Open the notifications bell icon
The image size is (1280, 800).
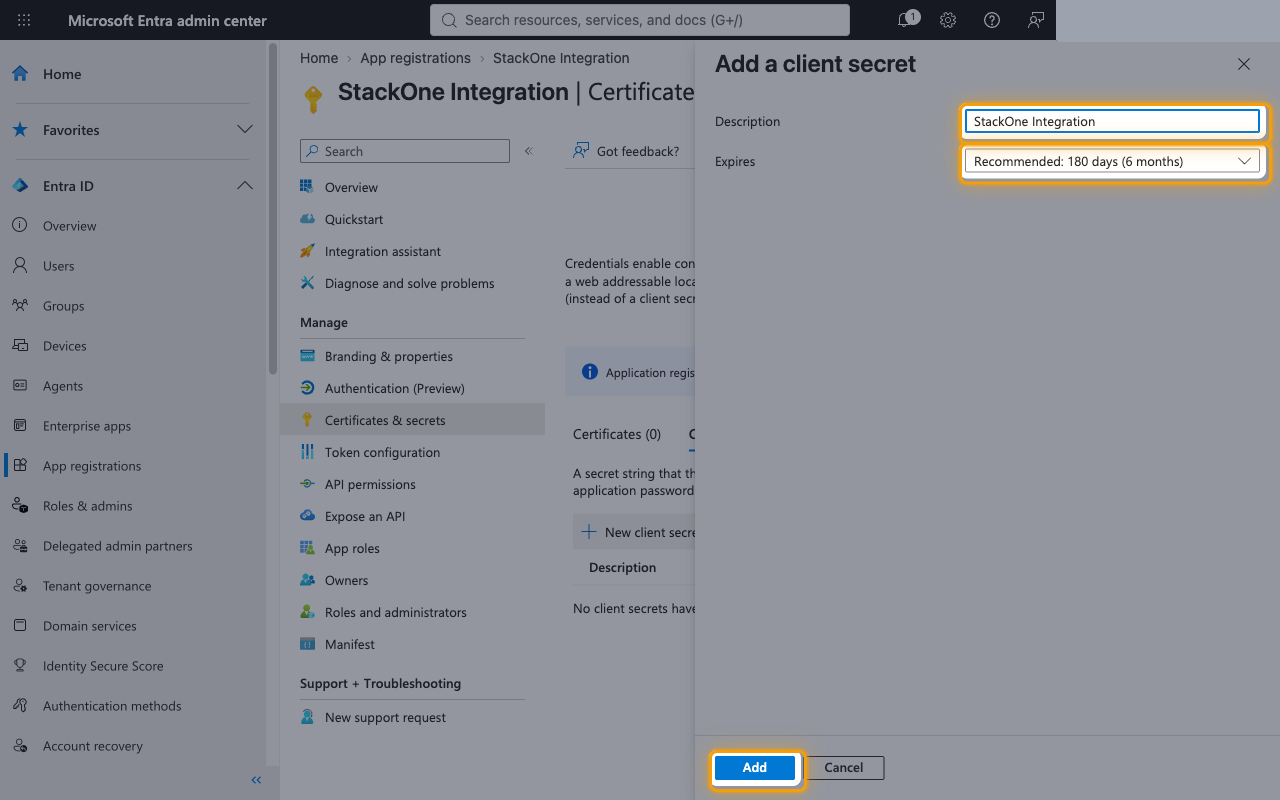[x=905, y=20]
